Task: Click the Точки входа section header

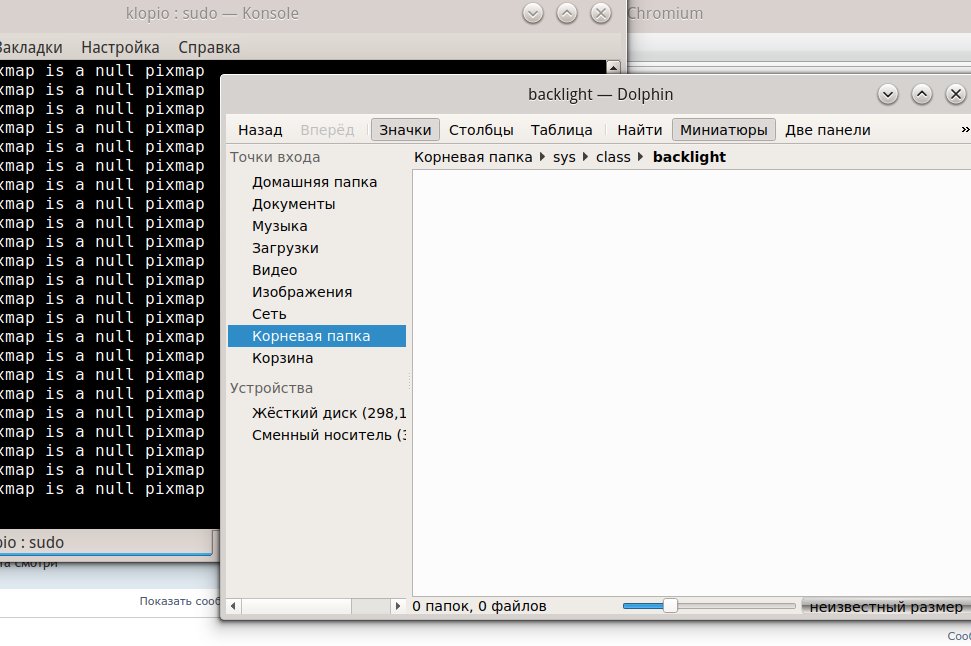Action: point(275,157)
